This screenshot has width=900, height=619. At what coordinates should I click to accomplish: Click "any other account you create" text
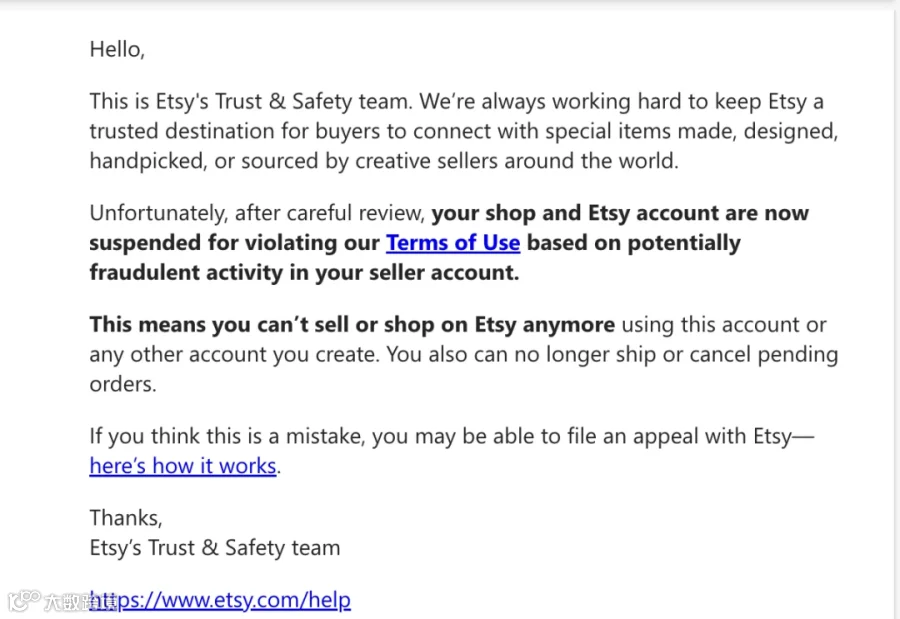233,355
